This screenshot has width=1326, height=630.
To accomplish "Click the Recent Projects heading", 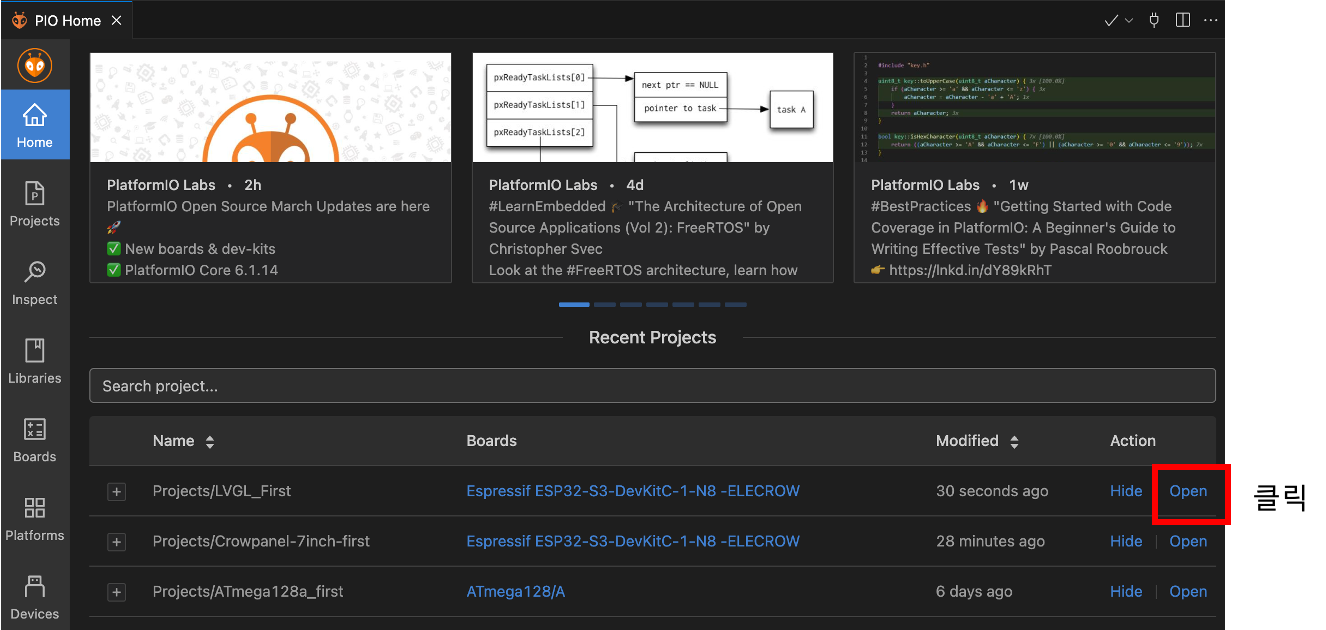I will tap(652, 338).
